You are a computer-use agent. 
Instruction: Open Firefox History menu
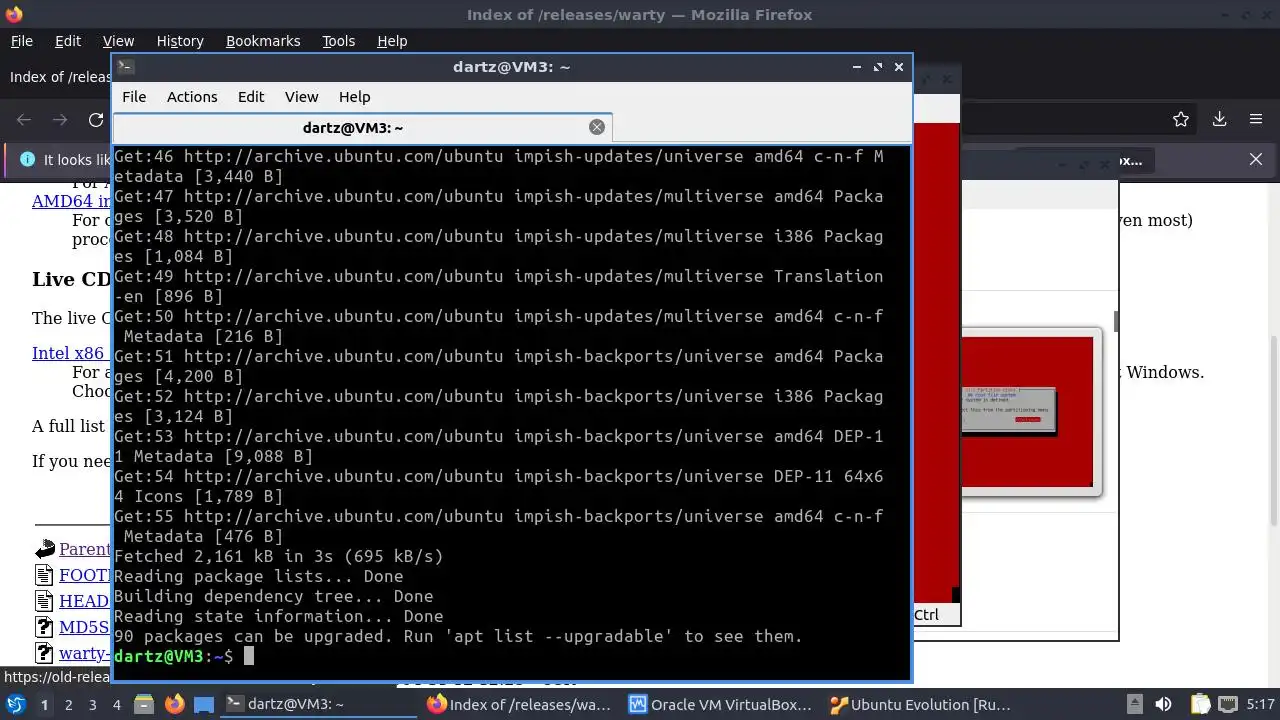(x=180, y=41)
